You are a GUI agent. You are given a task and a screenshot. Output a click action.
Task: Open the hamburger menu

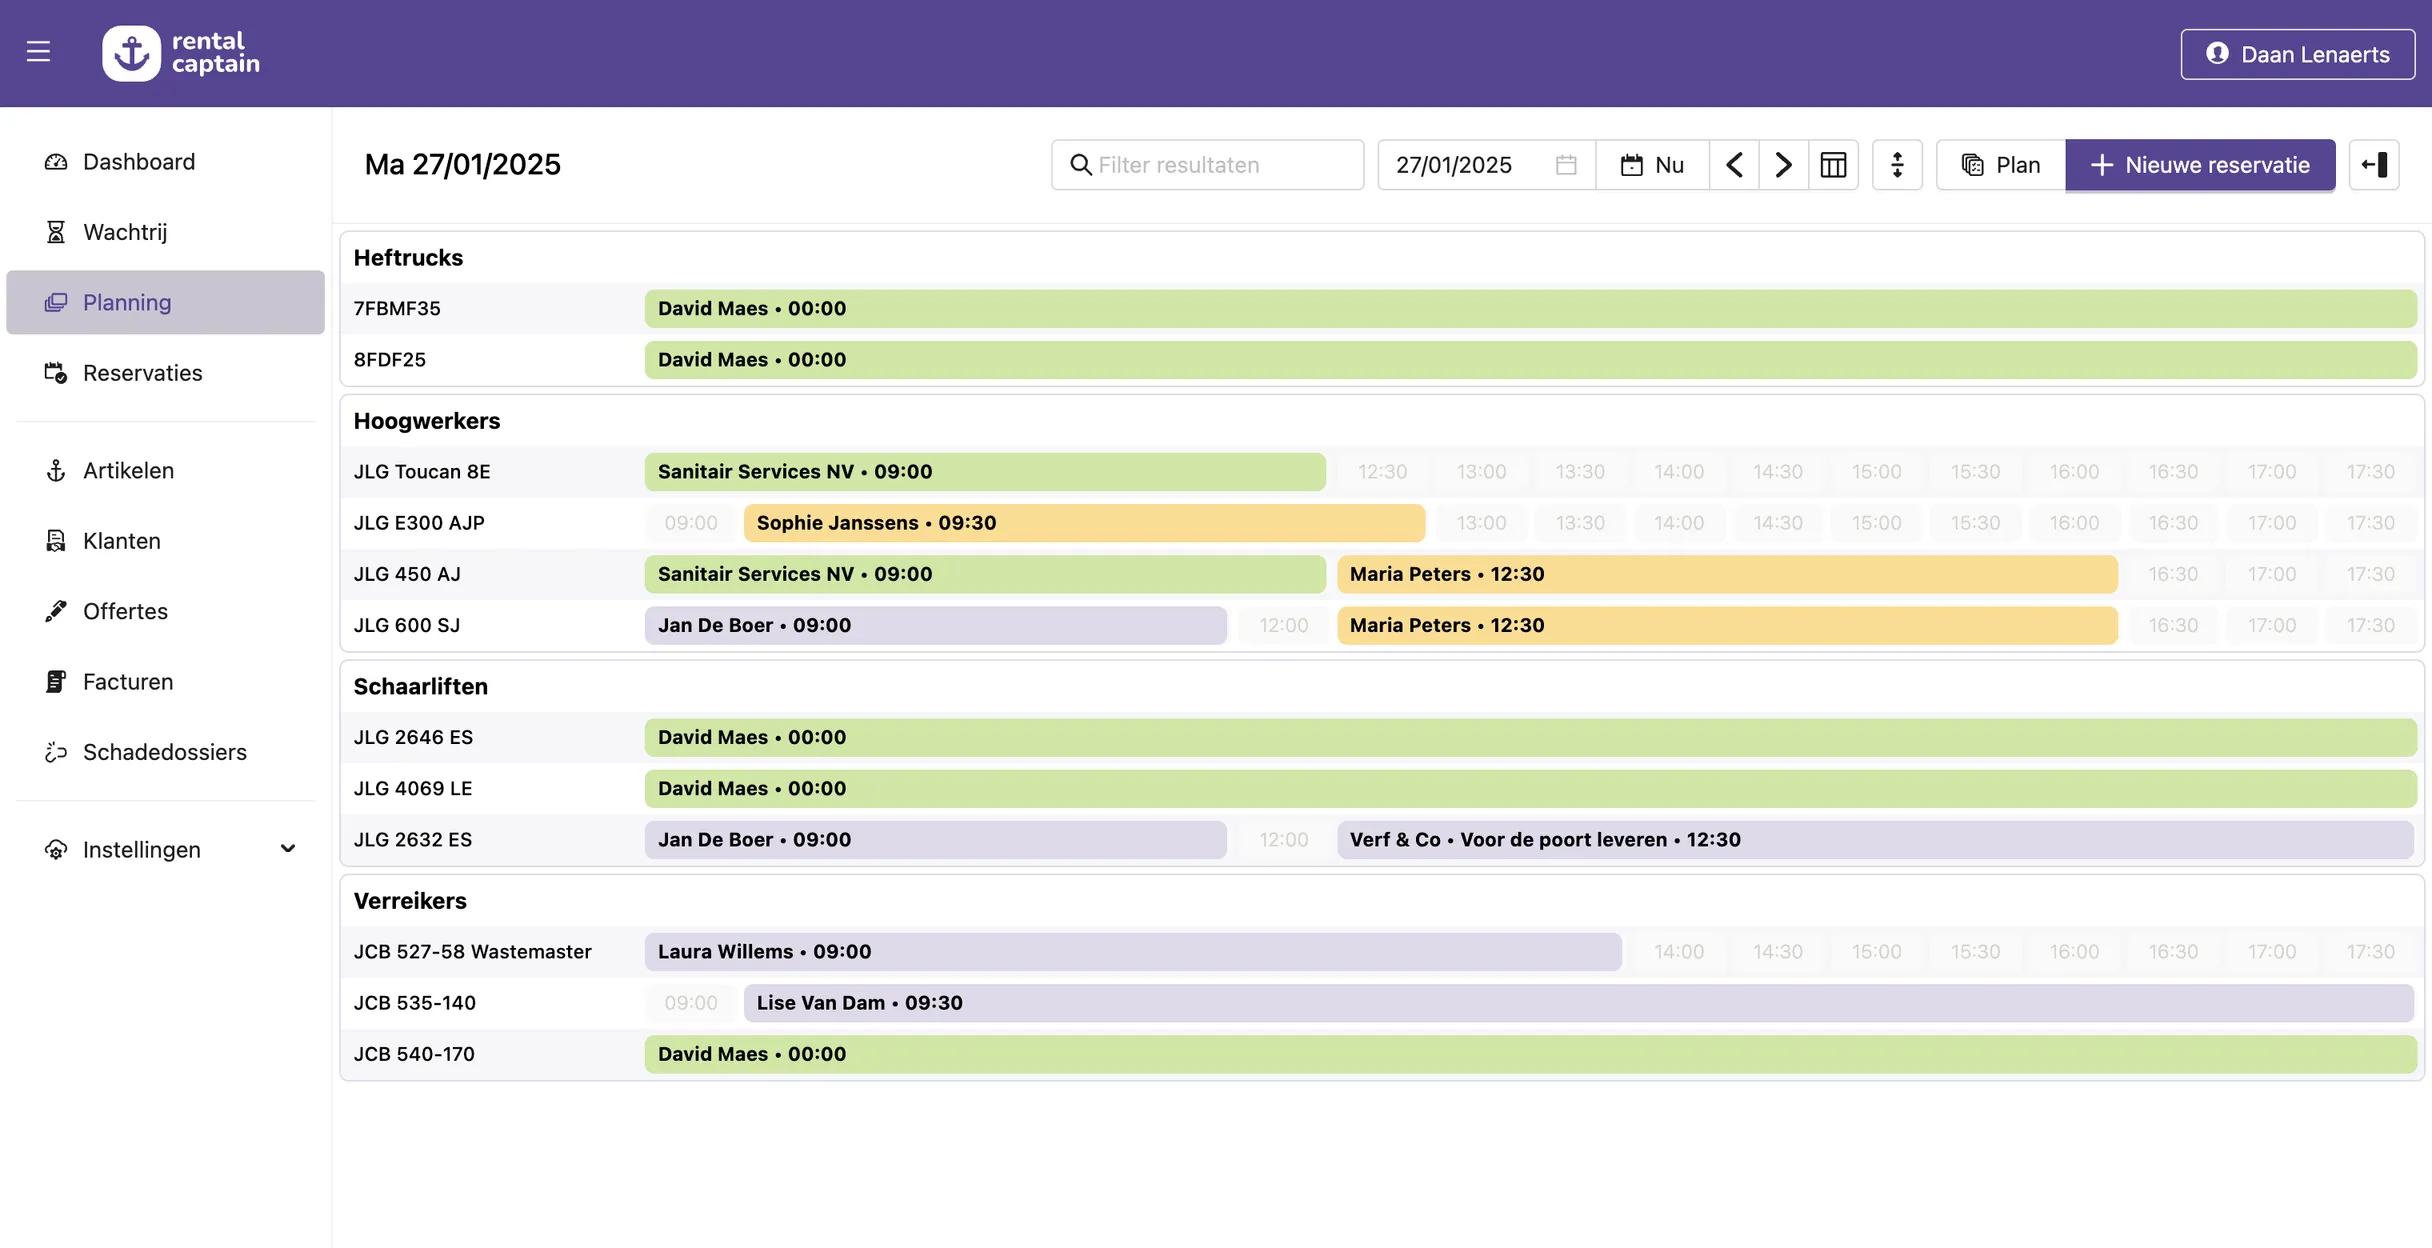tap(38, 52)
